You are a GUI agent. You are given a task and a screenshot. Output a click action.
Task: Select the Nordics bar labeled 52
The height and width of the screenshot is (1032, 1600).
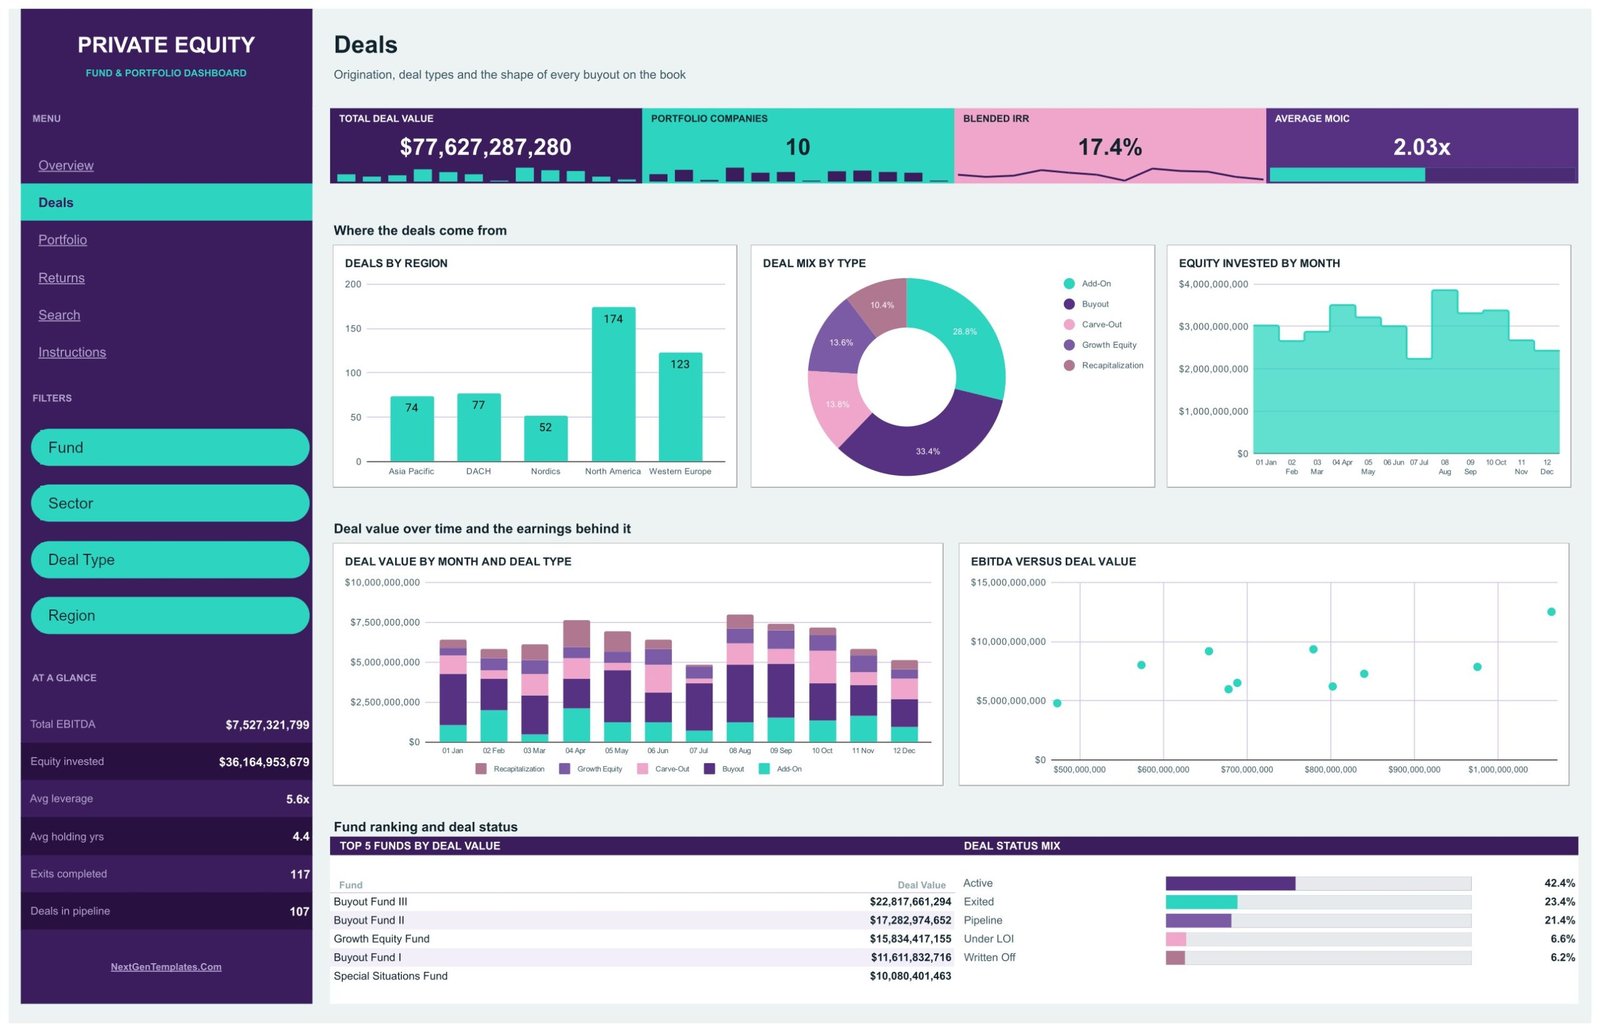[546, 438]
